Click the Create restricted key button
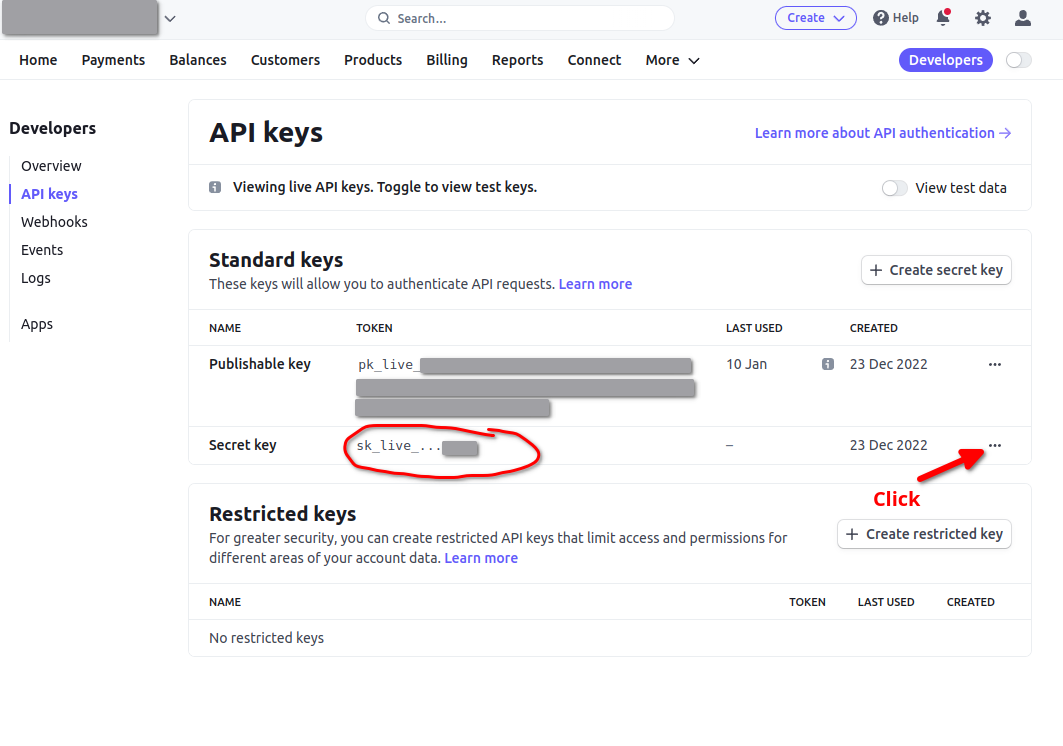Image resolution: width=1063 pixels, height=746 pixels. click(923, 534)
